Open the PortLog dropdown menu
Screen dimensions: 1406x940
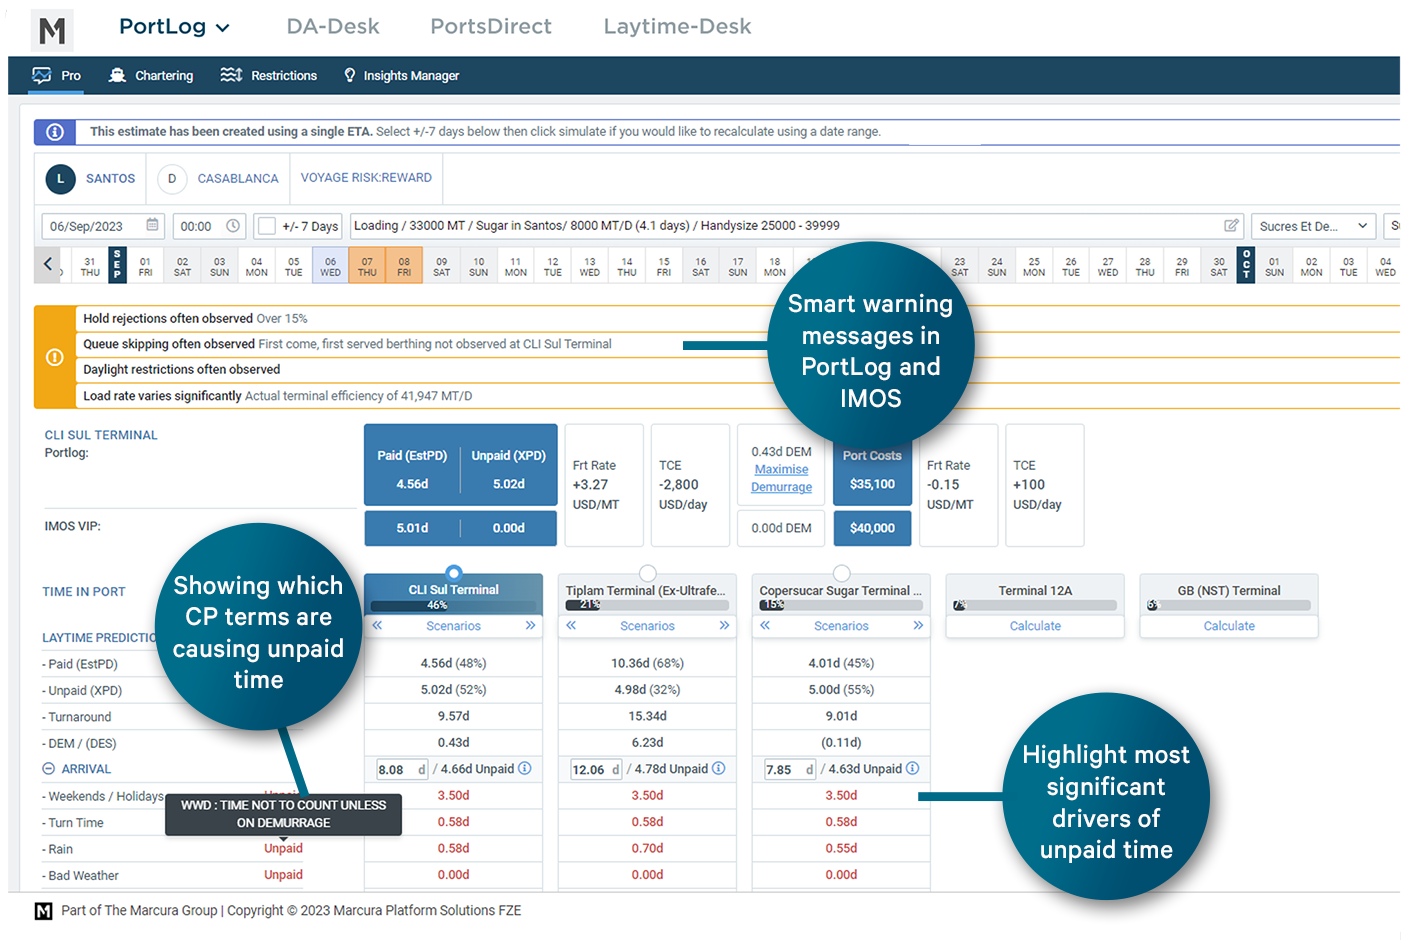click(x=174, y=27)
